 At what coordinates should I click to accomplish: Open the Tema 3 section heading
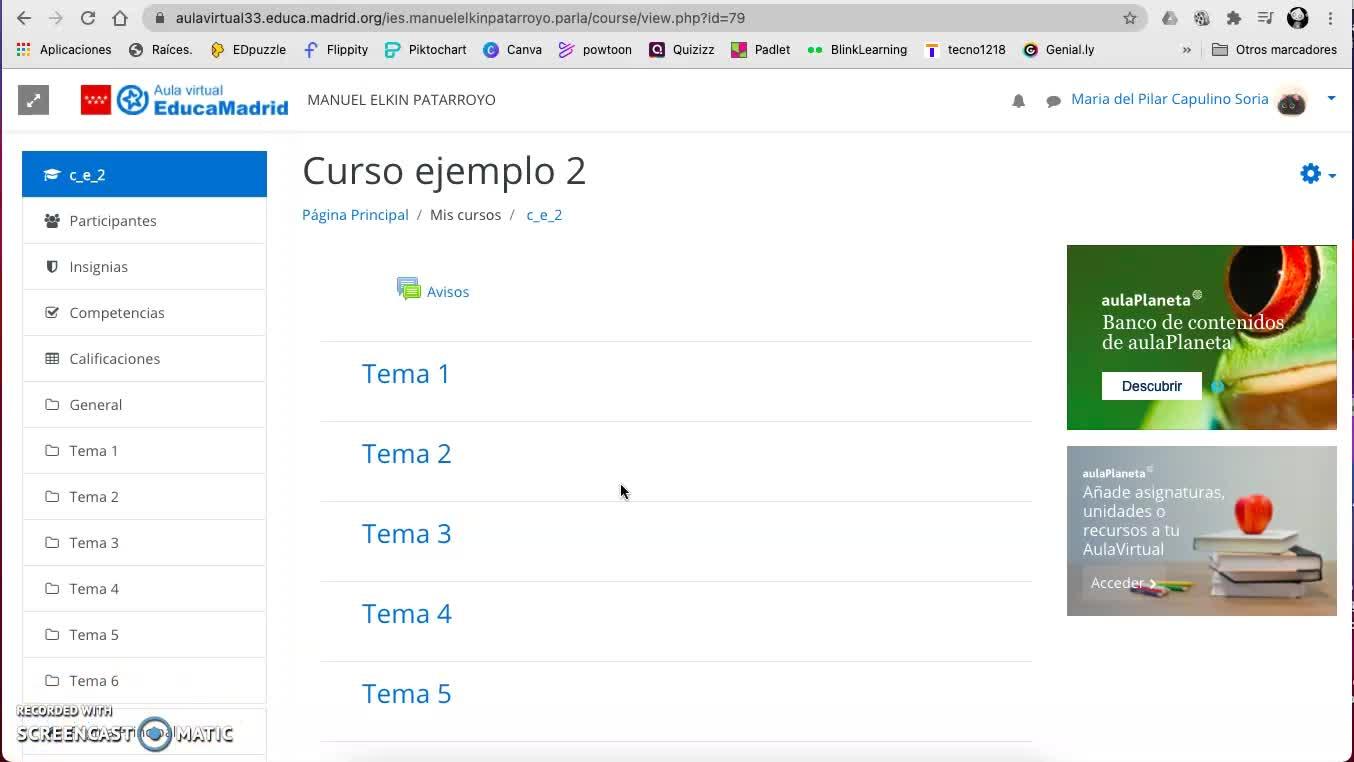point(407,533)
